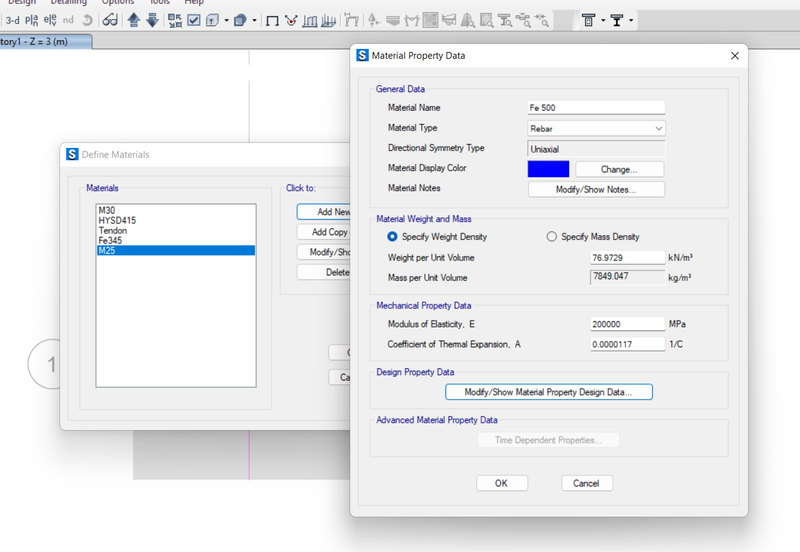Select Tendon in Materials list
The width and height of the screenshot is (800, 552).
(x=176, y=231)
